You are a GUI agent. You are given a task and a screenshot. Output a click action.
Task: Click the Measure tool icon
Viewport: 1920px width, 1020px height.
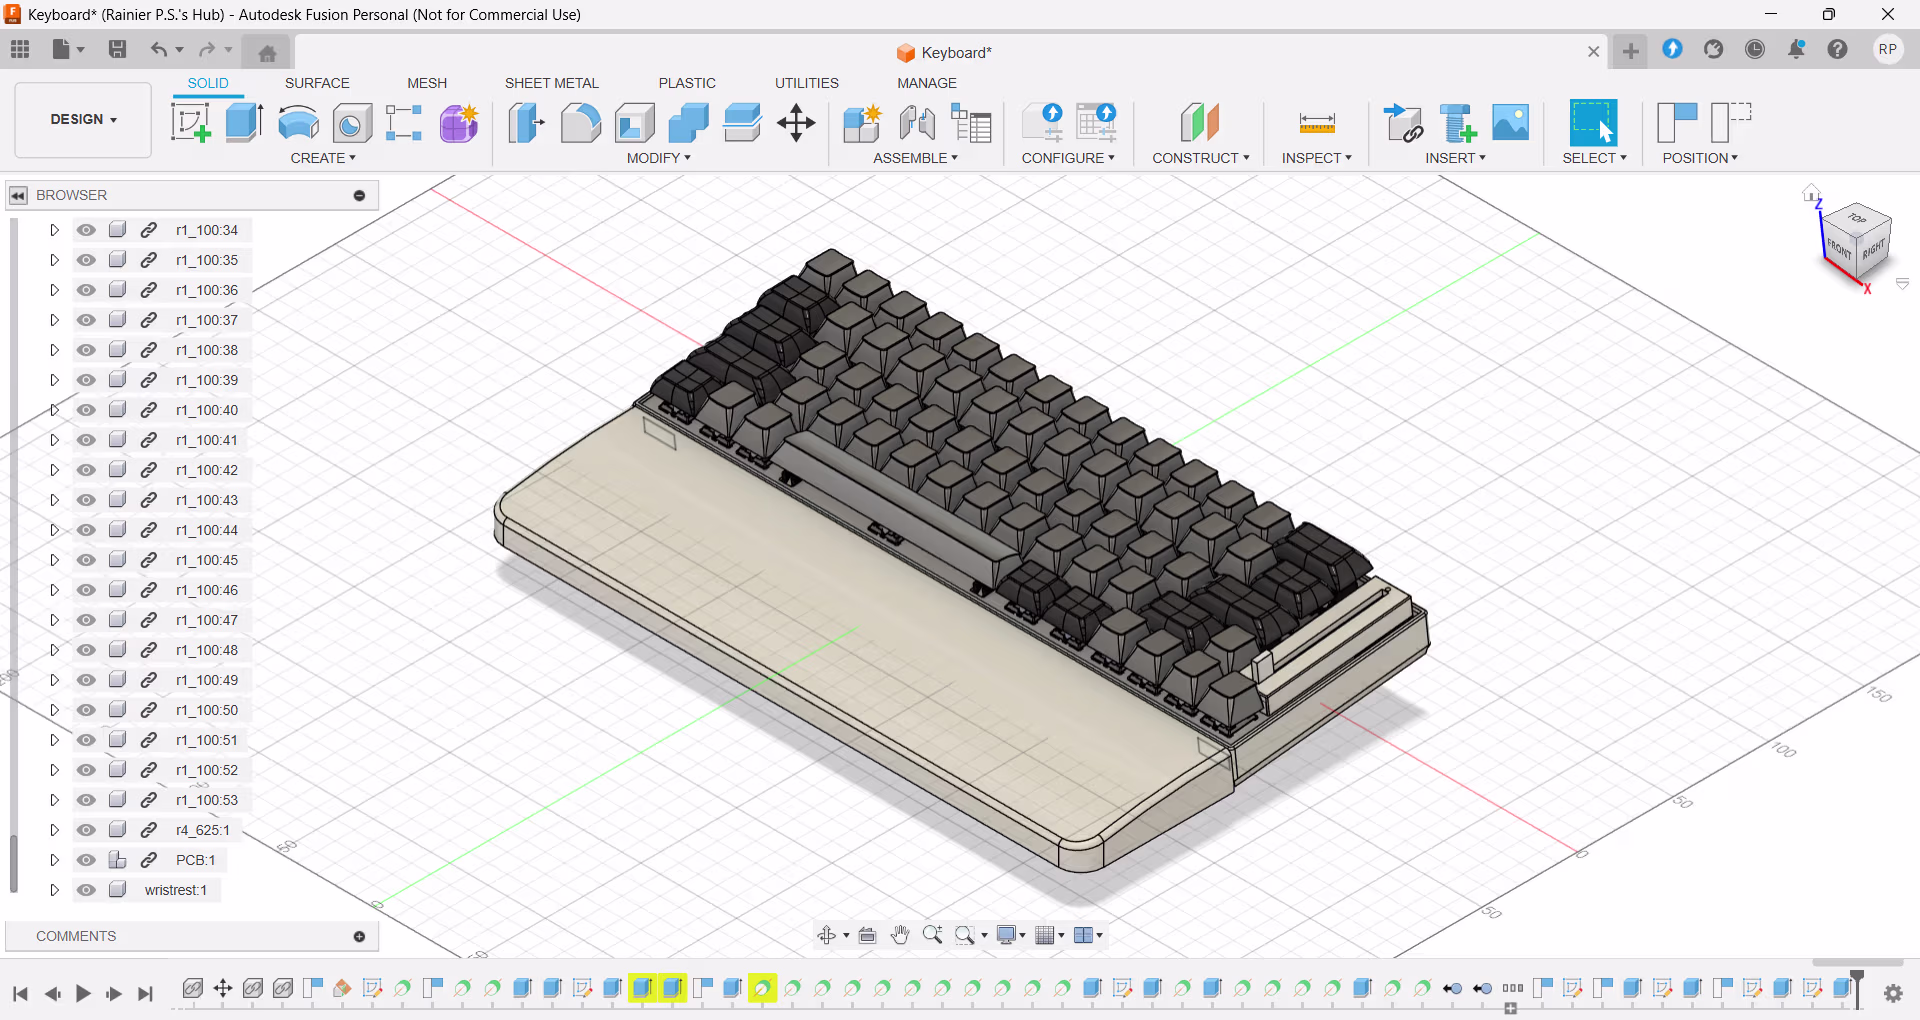pyautogui.click(x=1316, y=123)
